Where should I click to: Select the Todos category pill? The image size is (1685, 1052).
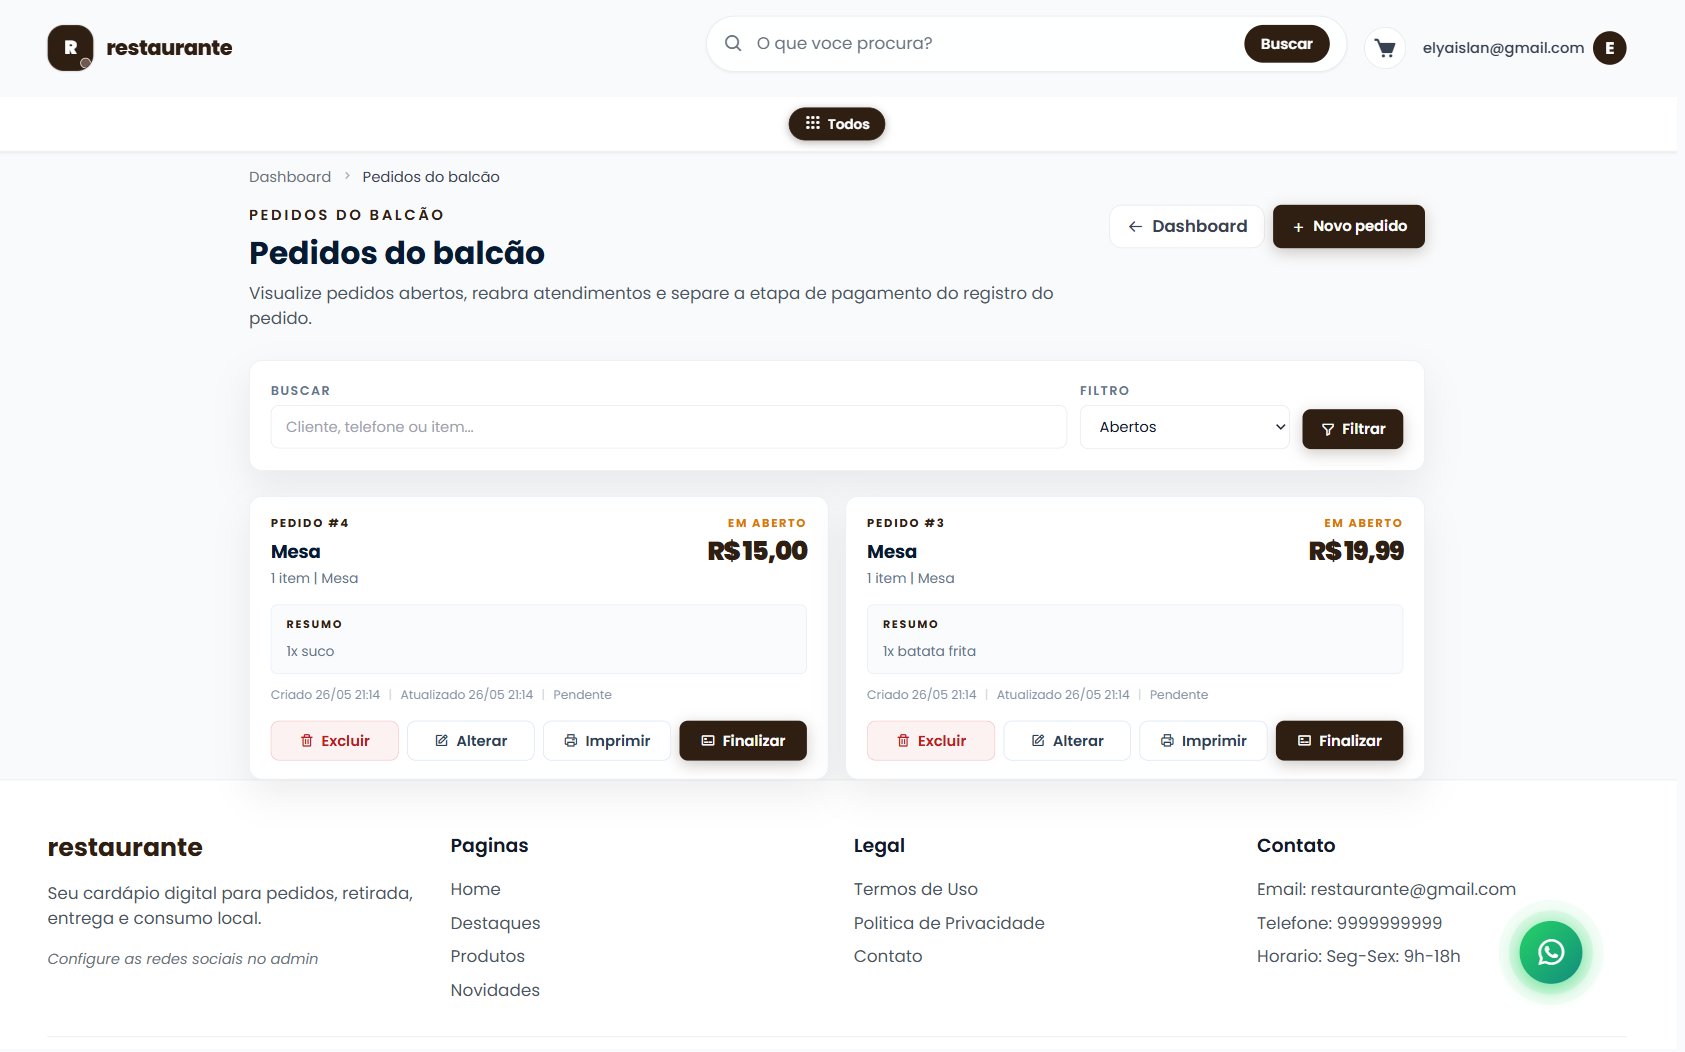tap(837, 124)
